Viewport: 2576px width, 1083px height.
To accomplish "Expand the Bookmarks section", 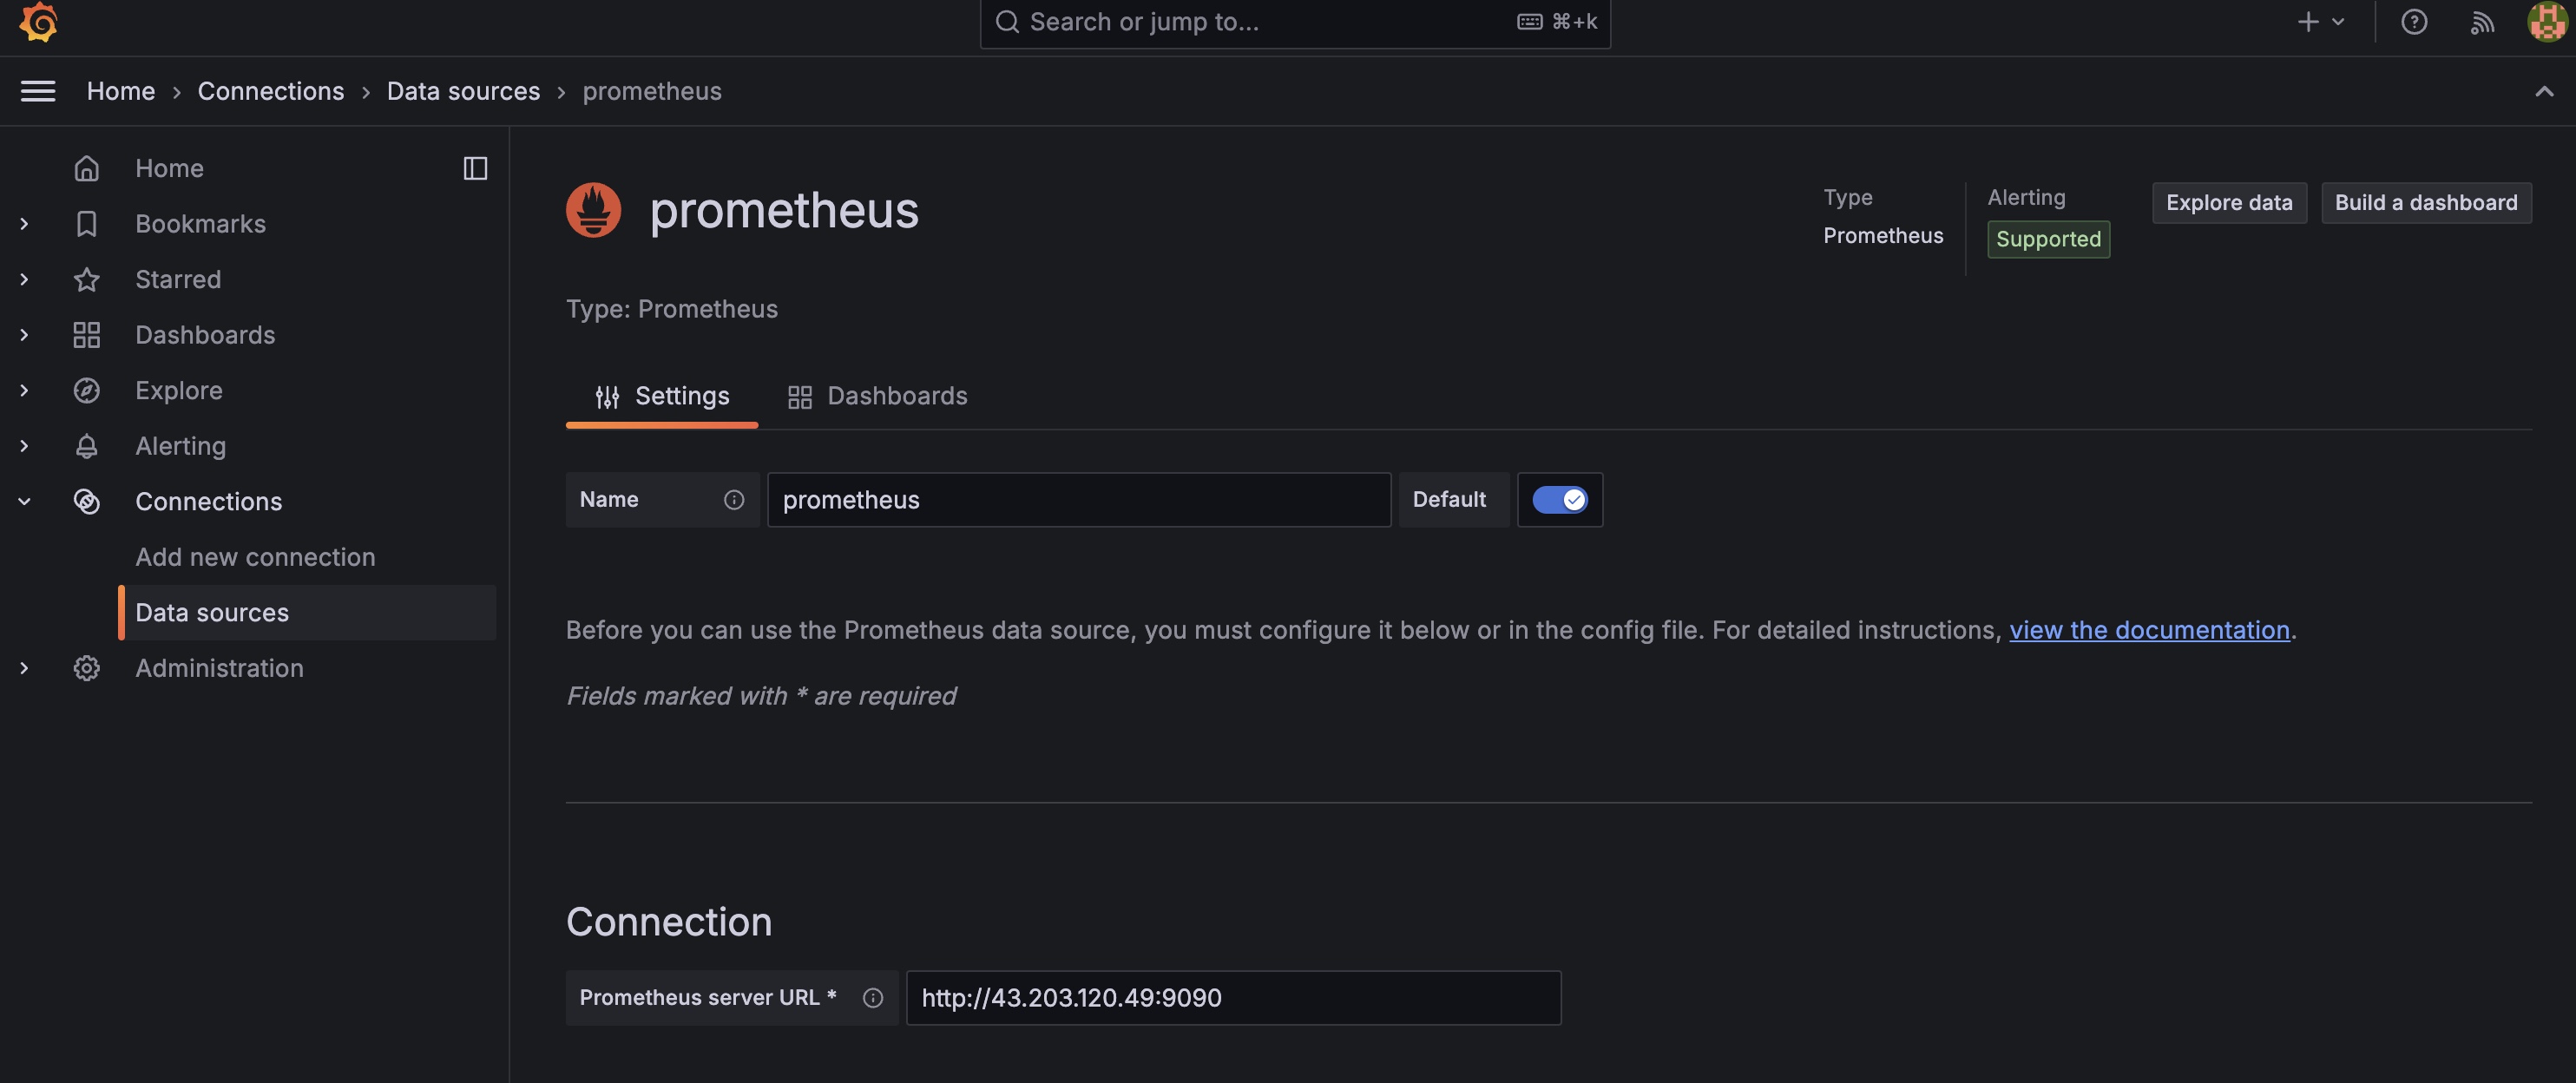I will [24, 224].
